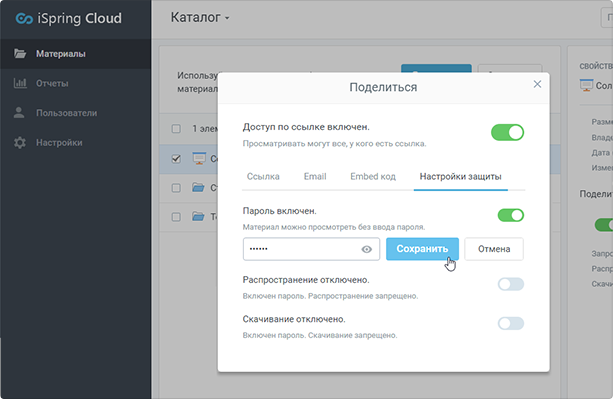Viewport: 615px width, 399px height.
Task: Open the Отчеты sidebar section
Action: (x=75, y=83)
